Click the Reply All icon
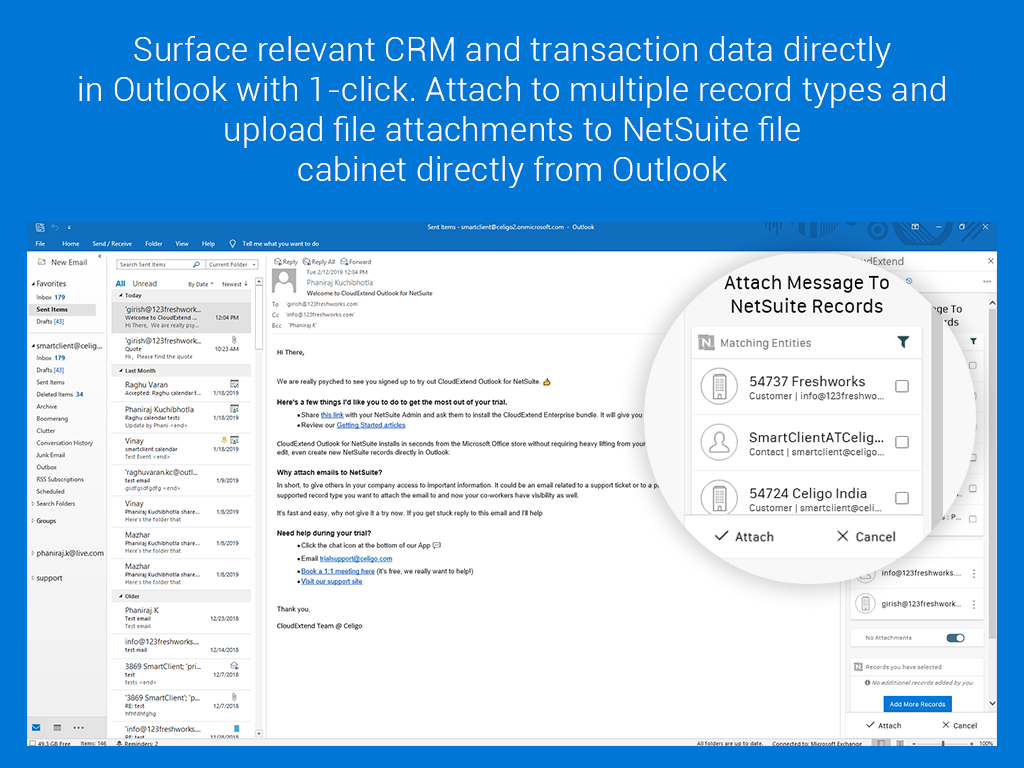 (306, 262)
